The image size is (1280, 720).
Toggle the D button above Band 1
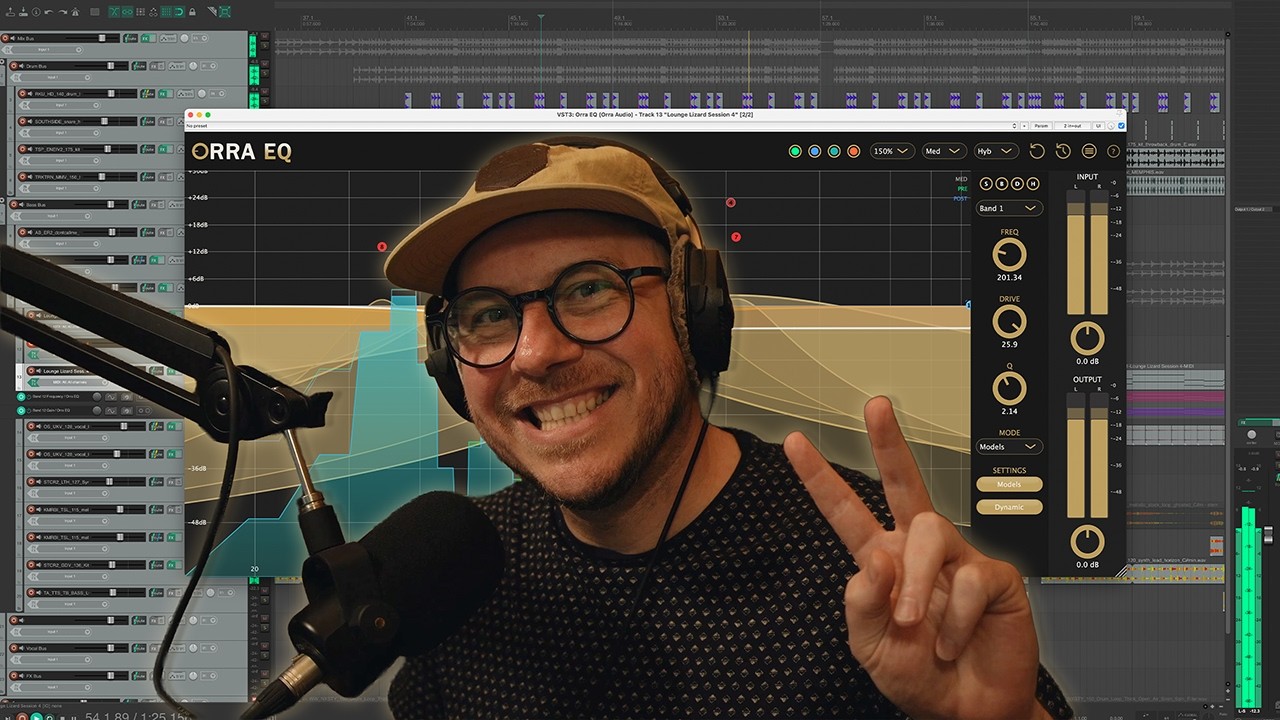coord(1017,183)
